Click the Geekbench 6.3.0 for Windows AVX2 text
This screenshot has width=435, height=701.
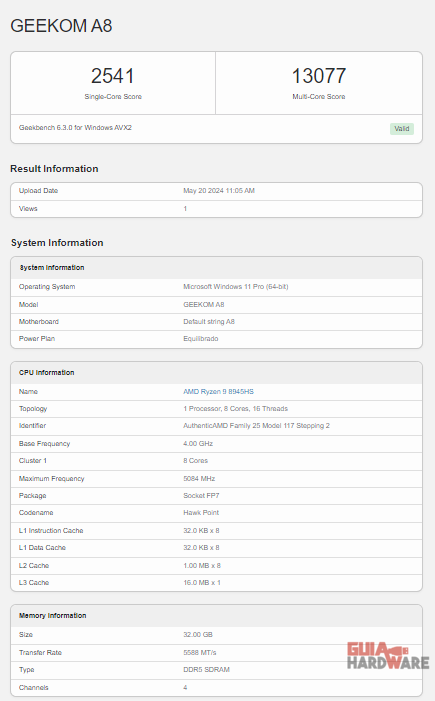pos(75,128)
